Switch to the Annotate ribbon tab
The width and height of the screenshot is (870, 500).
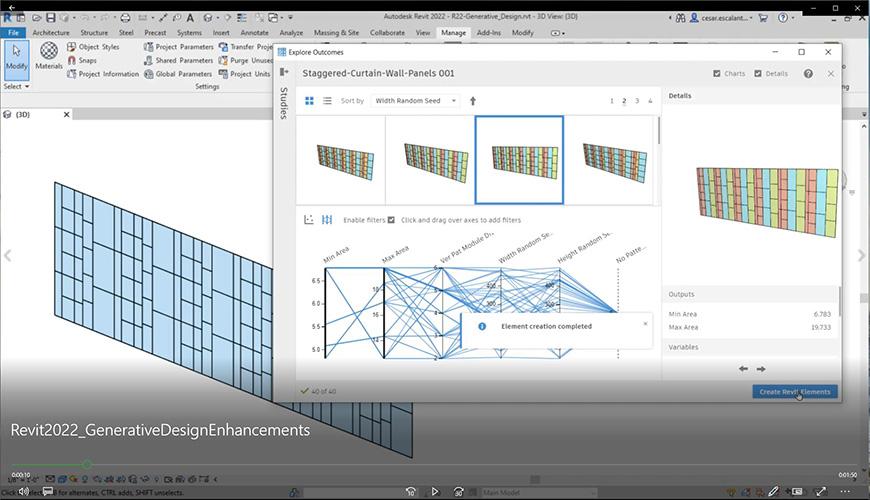[x=255, y=33]
